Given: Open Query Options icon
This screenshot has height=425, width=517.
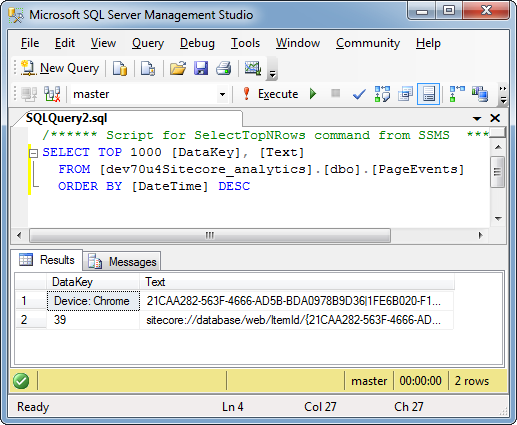Looking at the screenshot, I should [x=405, y=94].
